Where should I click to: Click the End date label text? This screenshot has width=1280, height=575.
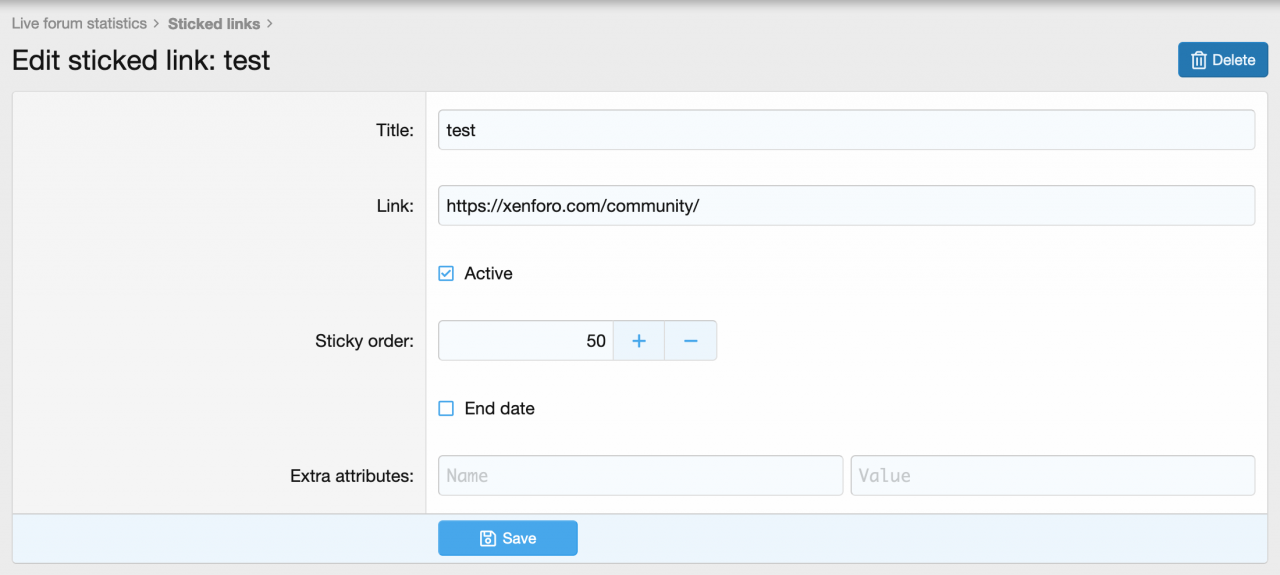(499, 408)
